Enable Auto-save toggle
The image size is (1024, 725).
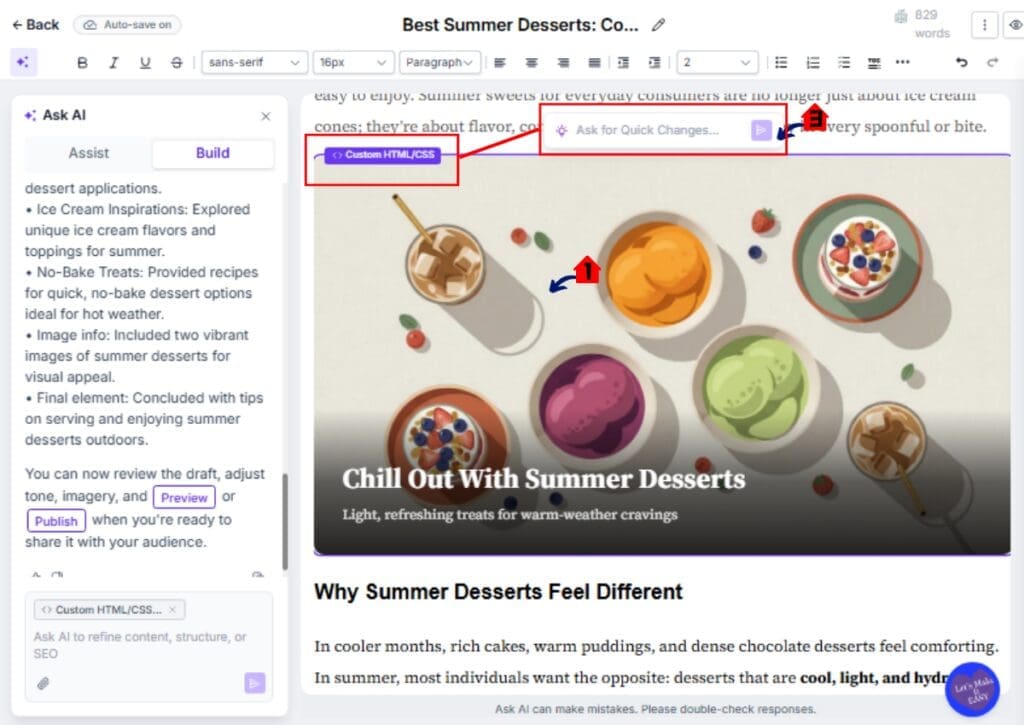click(x=127, y=24)
